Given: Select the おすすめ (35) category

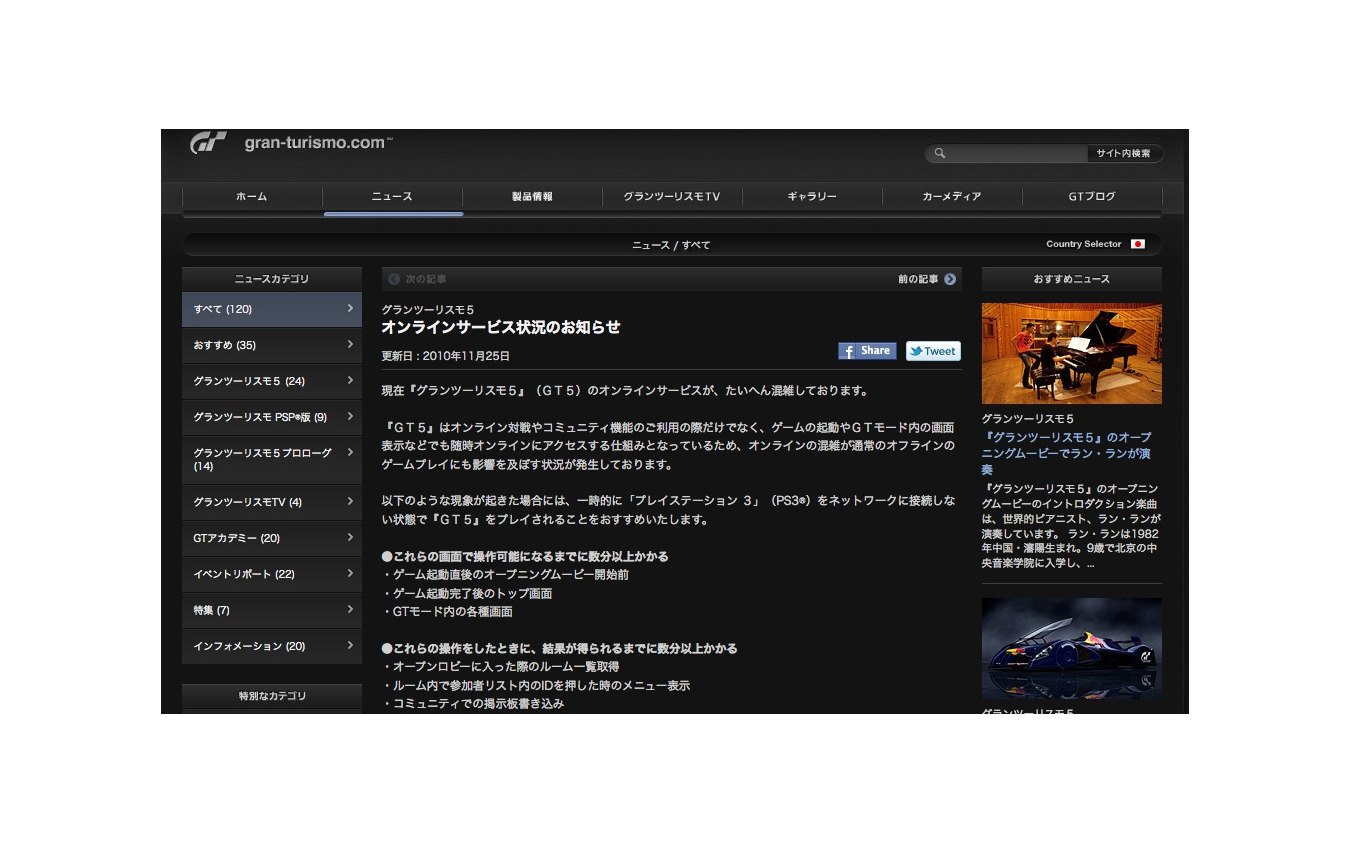Looking at the screenshot, I should (272, 345).
